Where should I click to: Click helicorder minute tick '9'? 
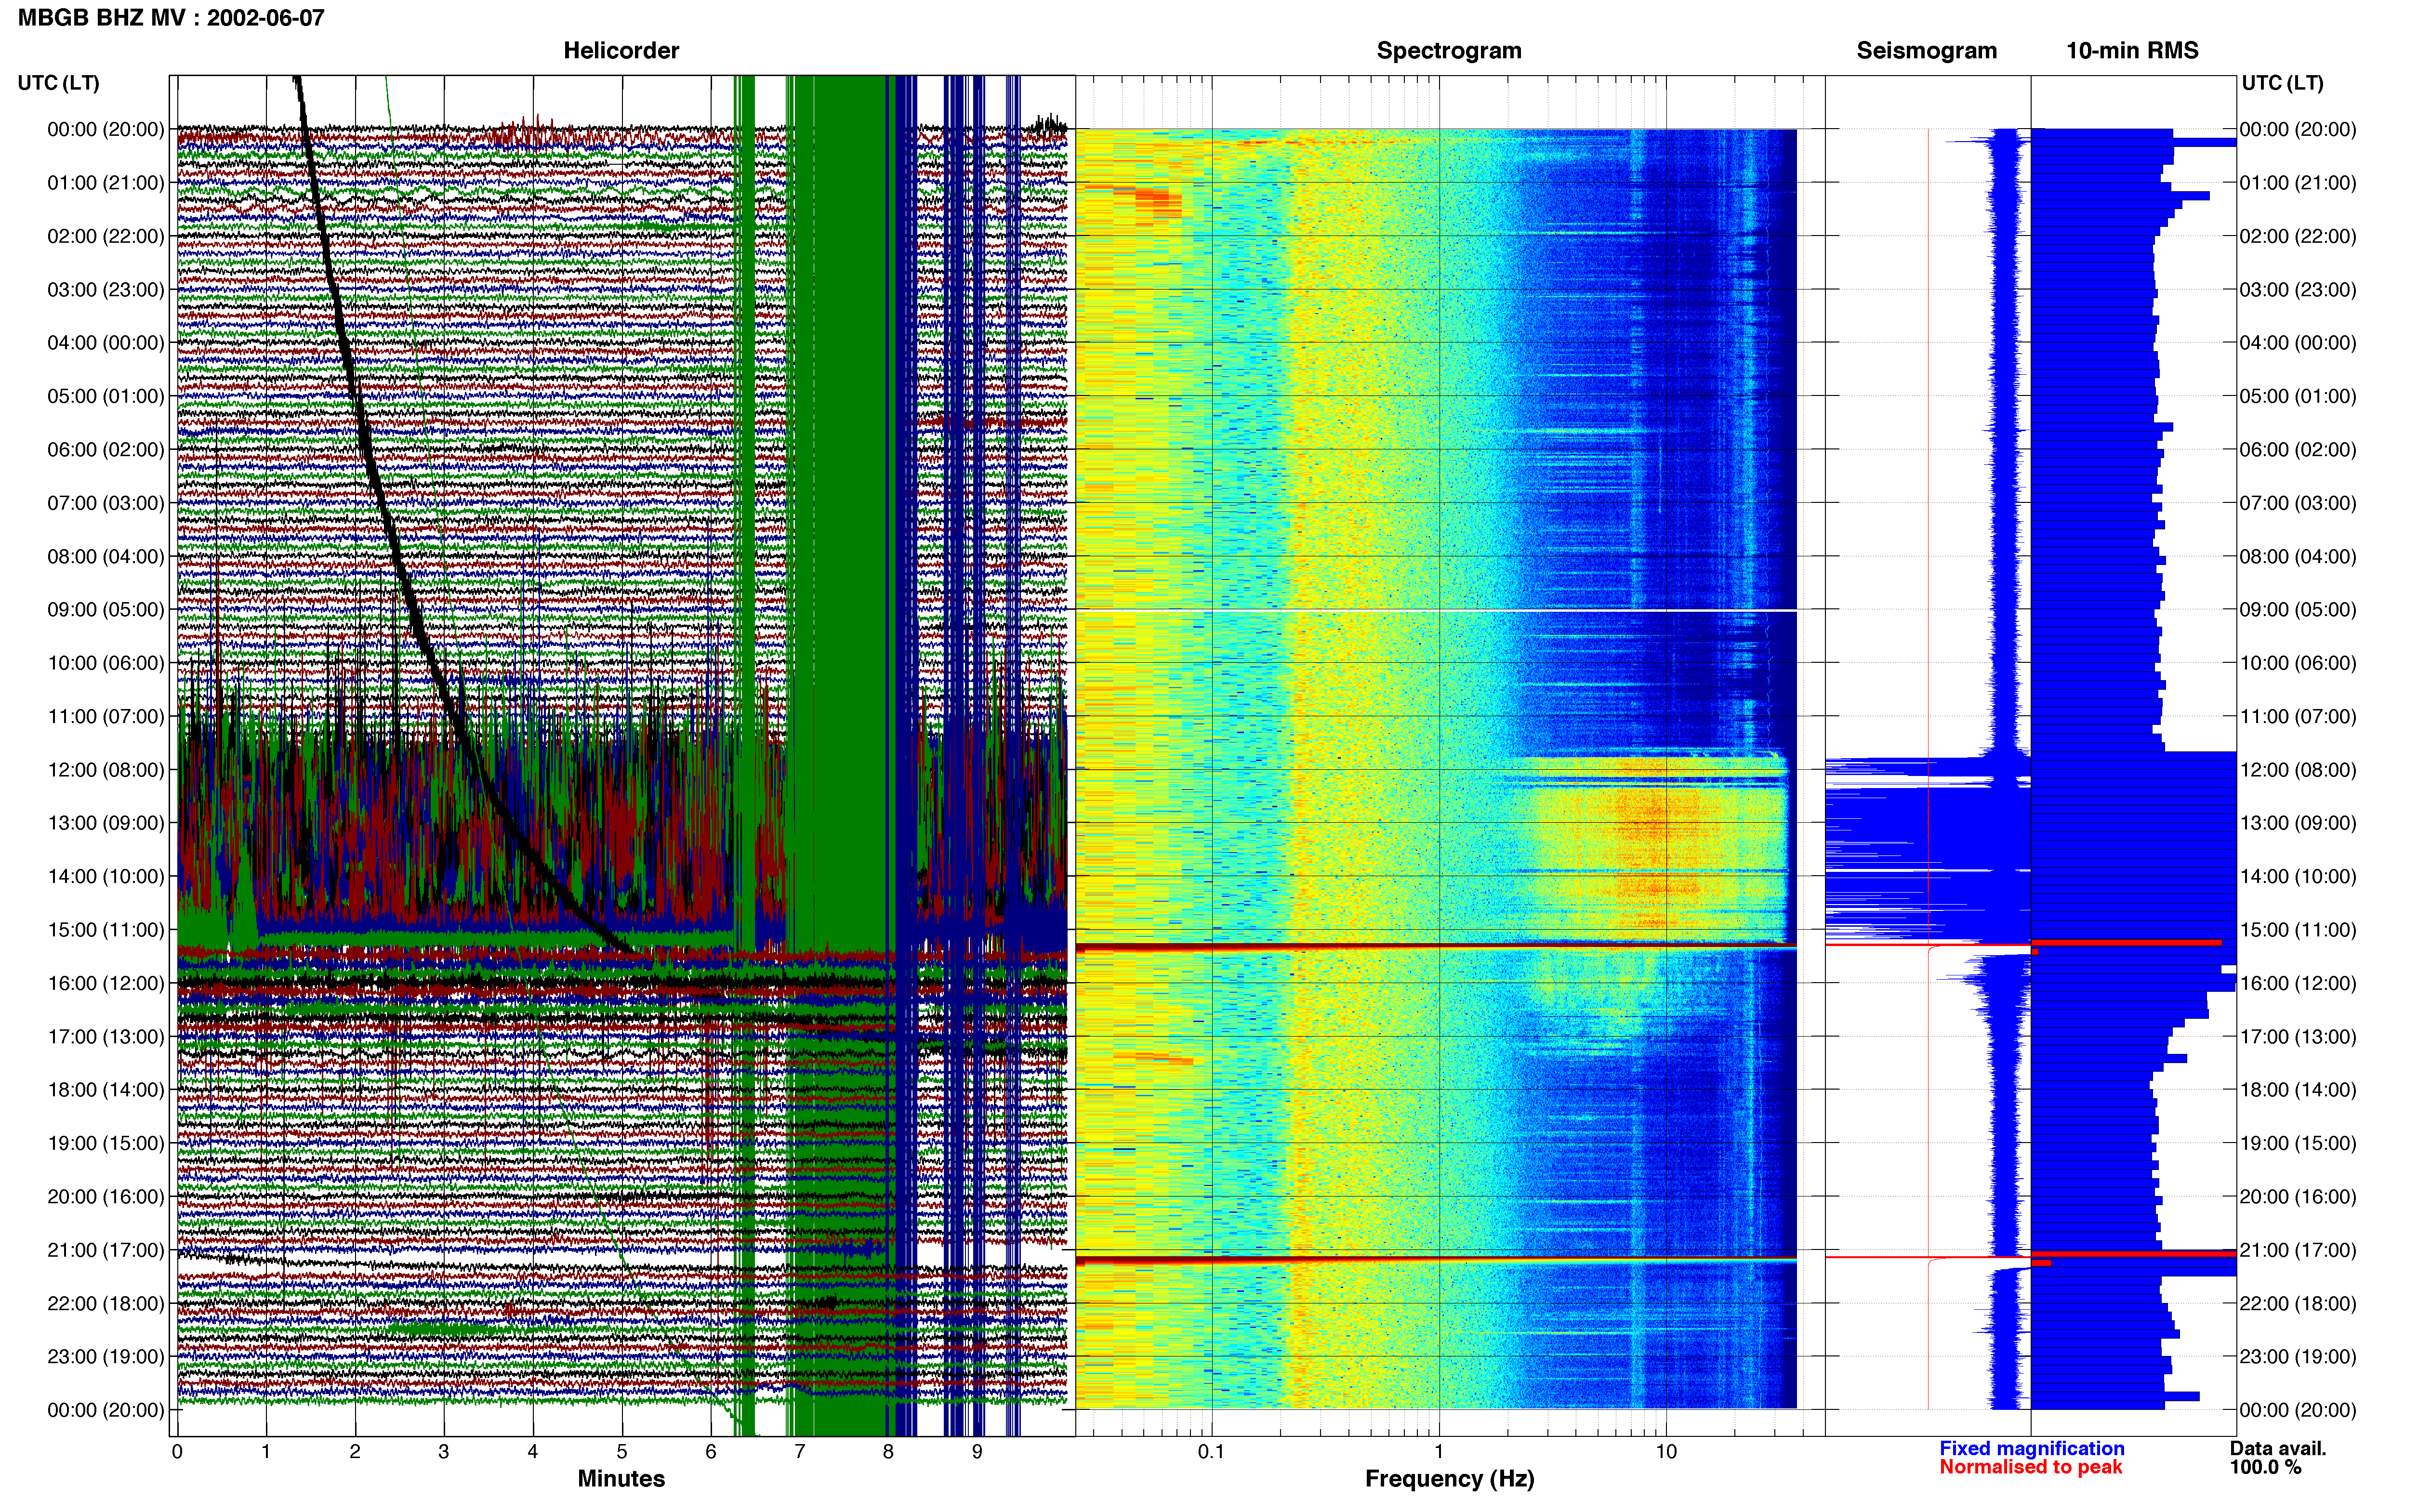pyautogui.click(x=977, y=1452)
